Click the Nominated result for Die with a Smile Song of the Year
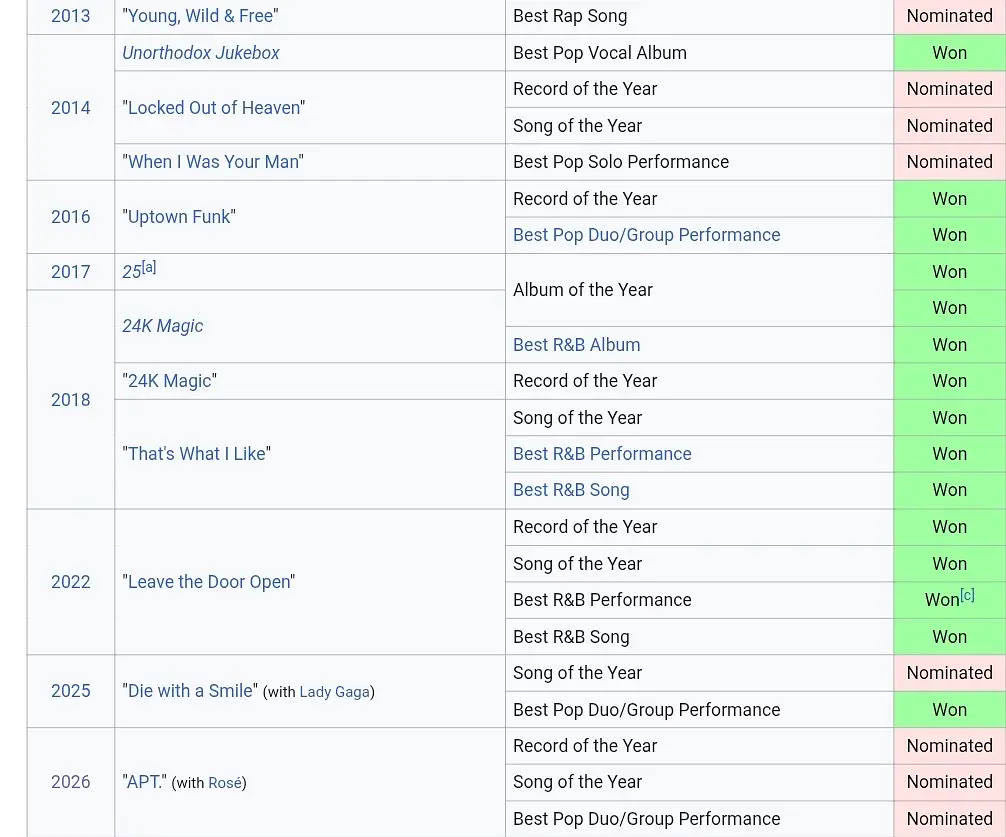Image resolution: width=1006 pixels, height=837 pixels. pyautogui.click(x=950, y=673)
